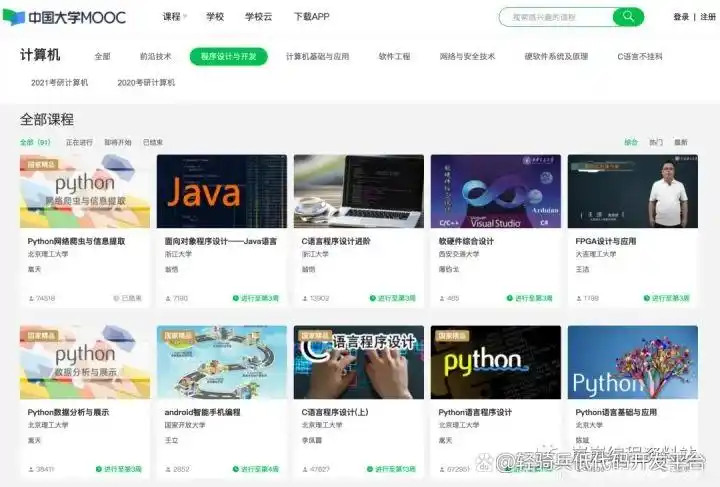Viewport: 720px width, 487px height.
Task: Click the green search magnifier button
Action: tap(628, 17)
